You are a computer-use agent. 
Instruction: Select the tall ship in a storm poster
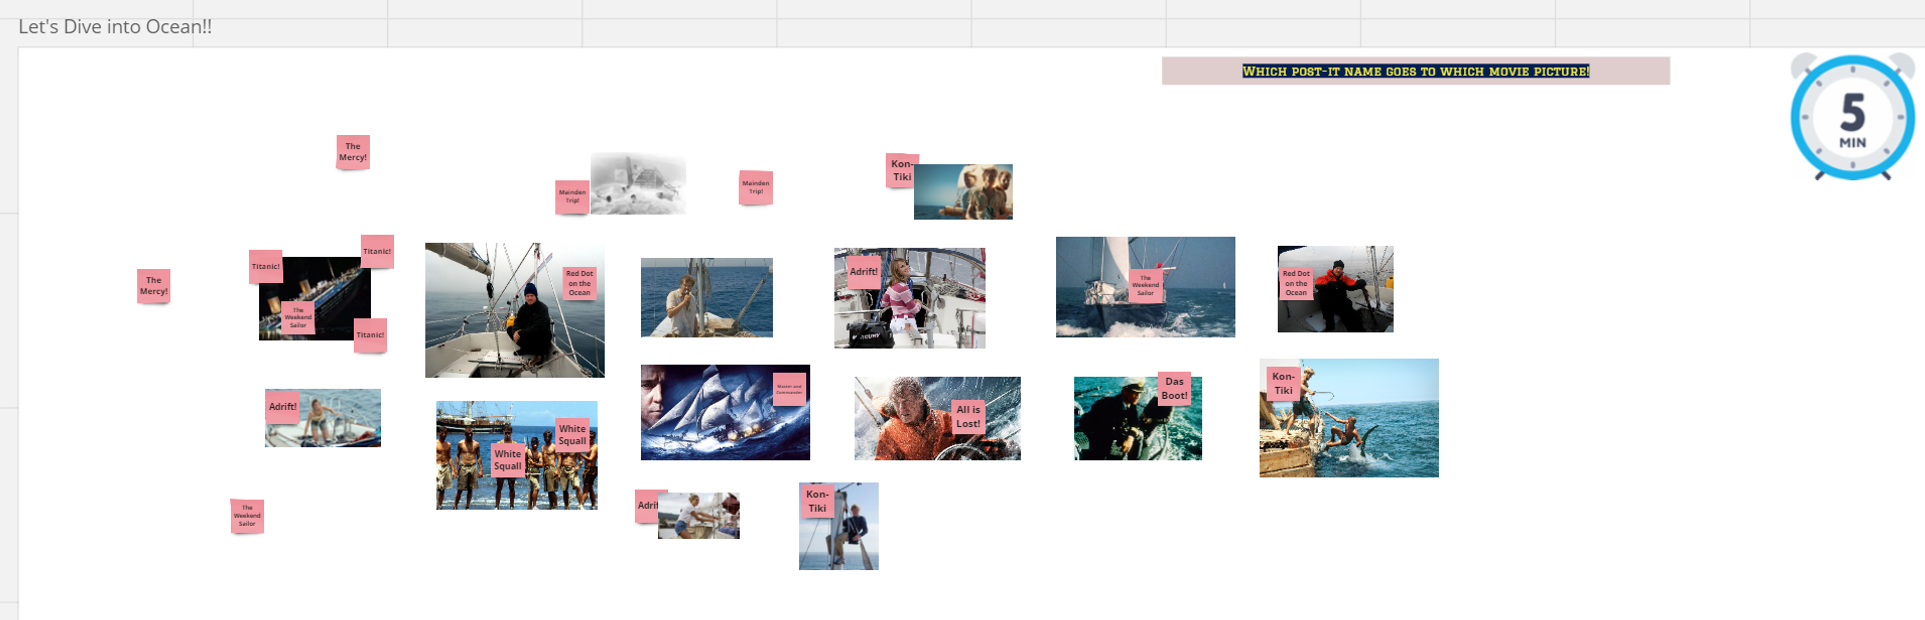pyautogui.click(x=725, y=412)
